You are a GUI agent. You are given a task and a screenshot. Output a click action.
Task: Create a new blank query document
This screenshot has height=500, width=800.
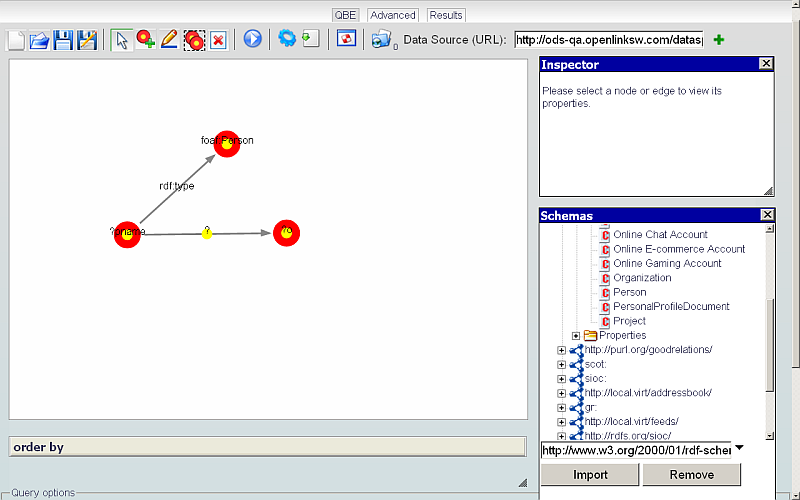pyautogui.click(x=15, y=40)
